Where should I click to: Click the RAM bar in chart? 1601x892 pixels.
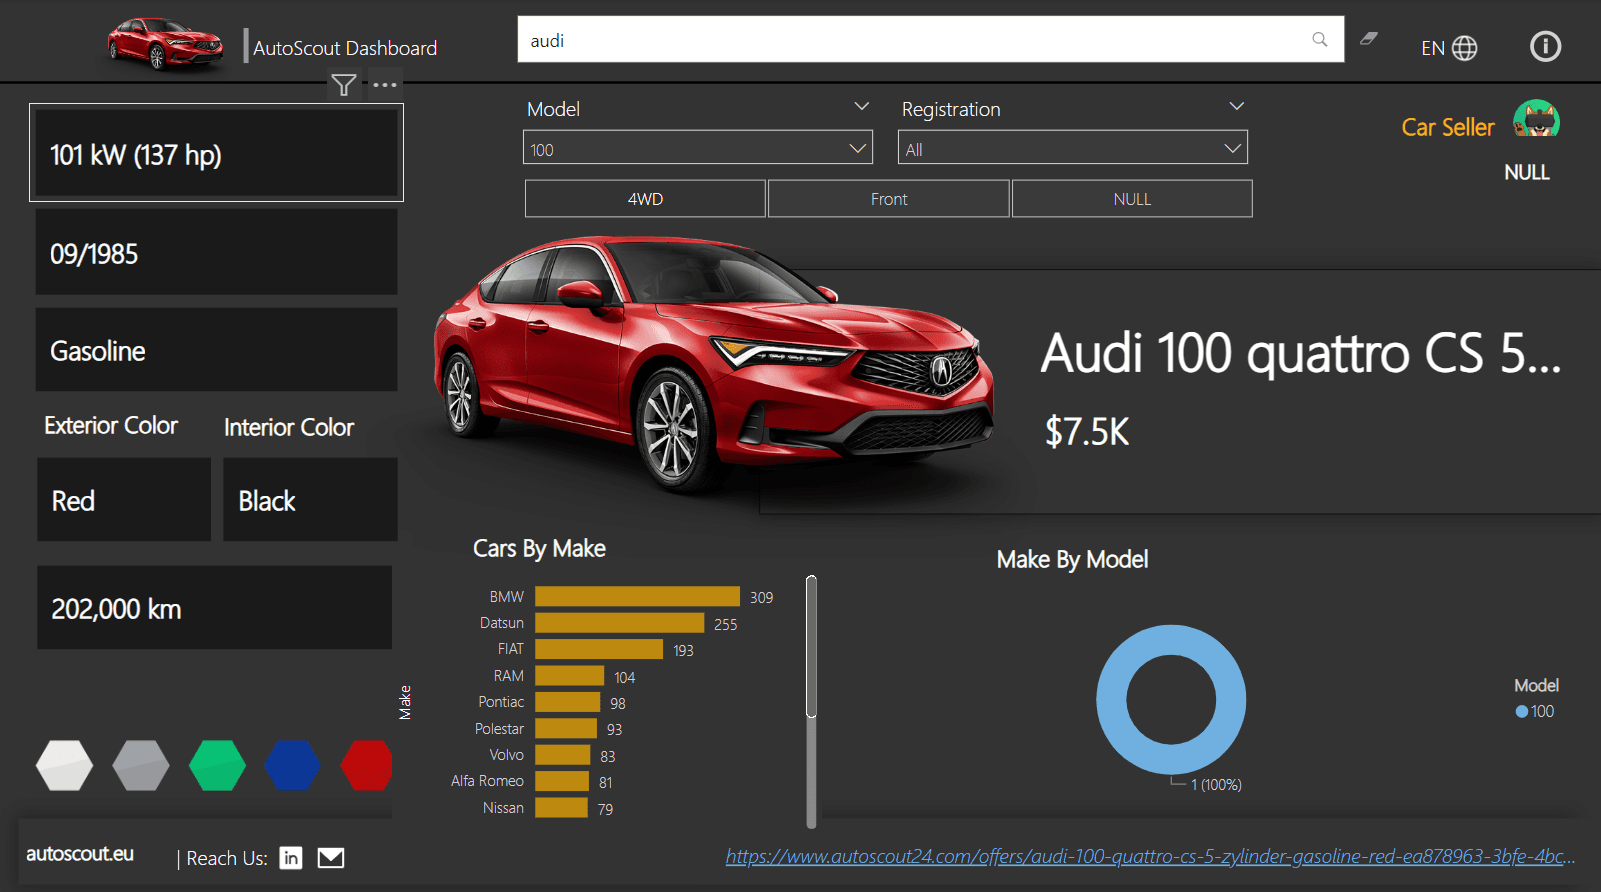click(x=569, y=676)
